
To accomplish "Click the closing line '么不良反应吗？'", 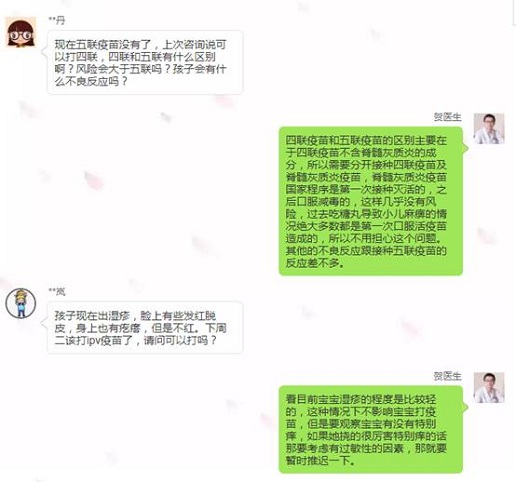I will [x=91, y=81].
